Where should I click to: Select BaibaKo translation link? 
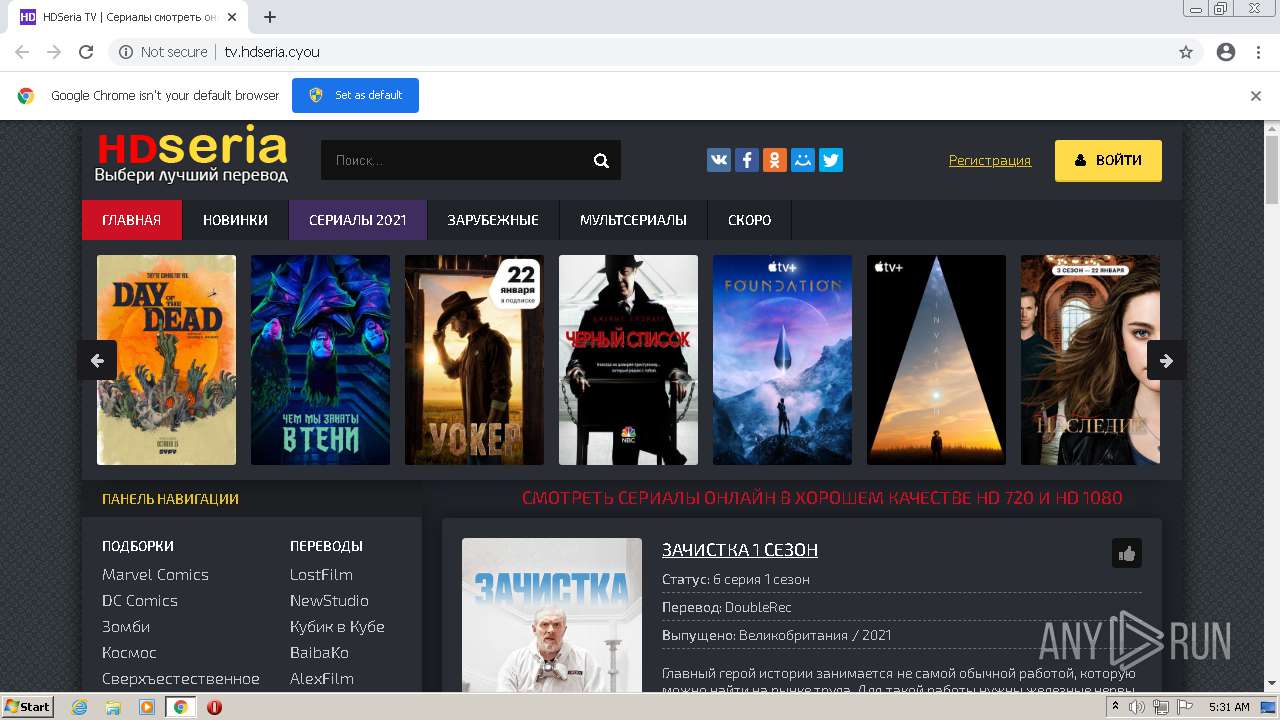click(319, 653)
